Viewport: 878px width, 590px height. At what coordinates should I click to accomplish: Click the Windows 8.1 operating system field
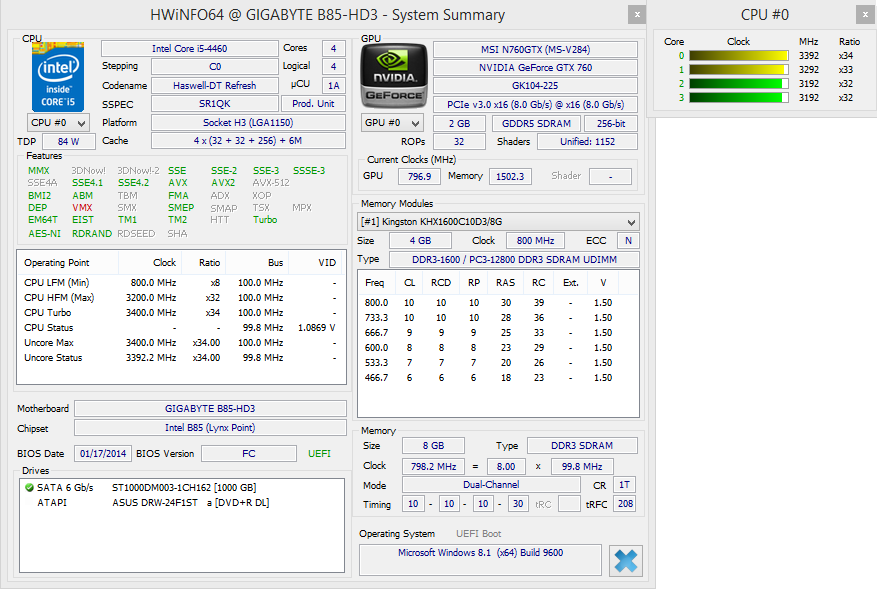click(x=480, y=560)
